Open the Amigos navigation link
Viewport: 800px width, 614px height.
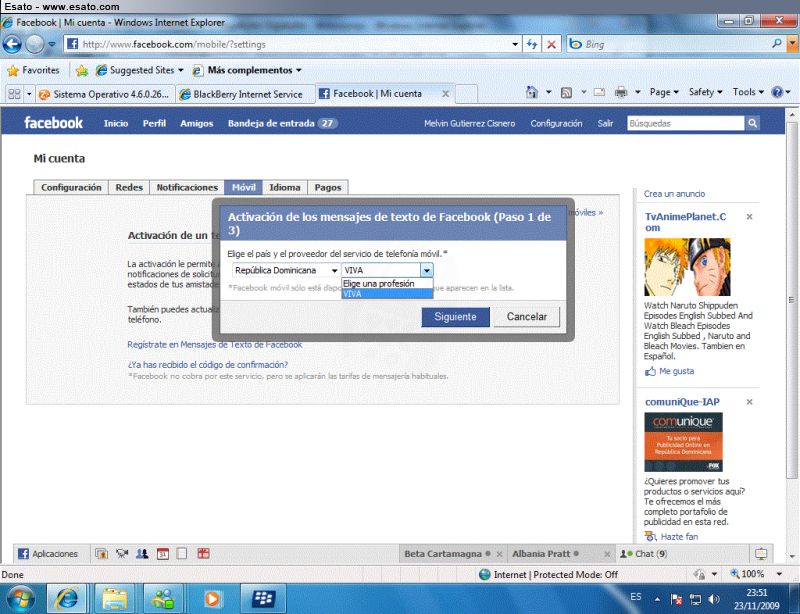point(196,124)
